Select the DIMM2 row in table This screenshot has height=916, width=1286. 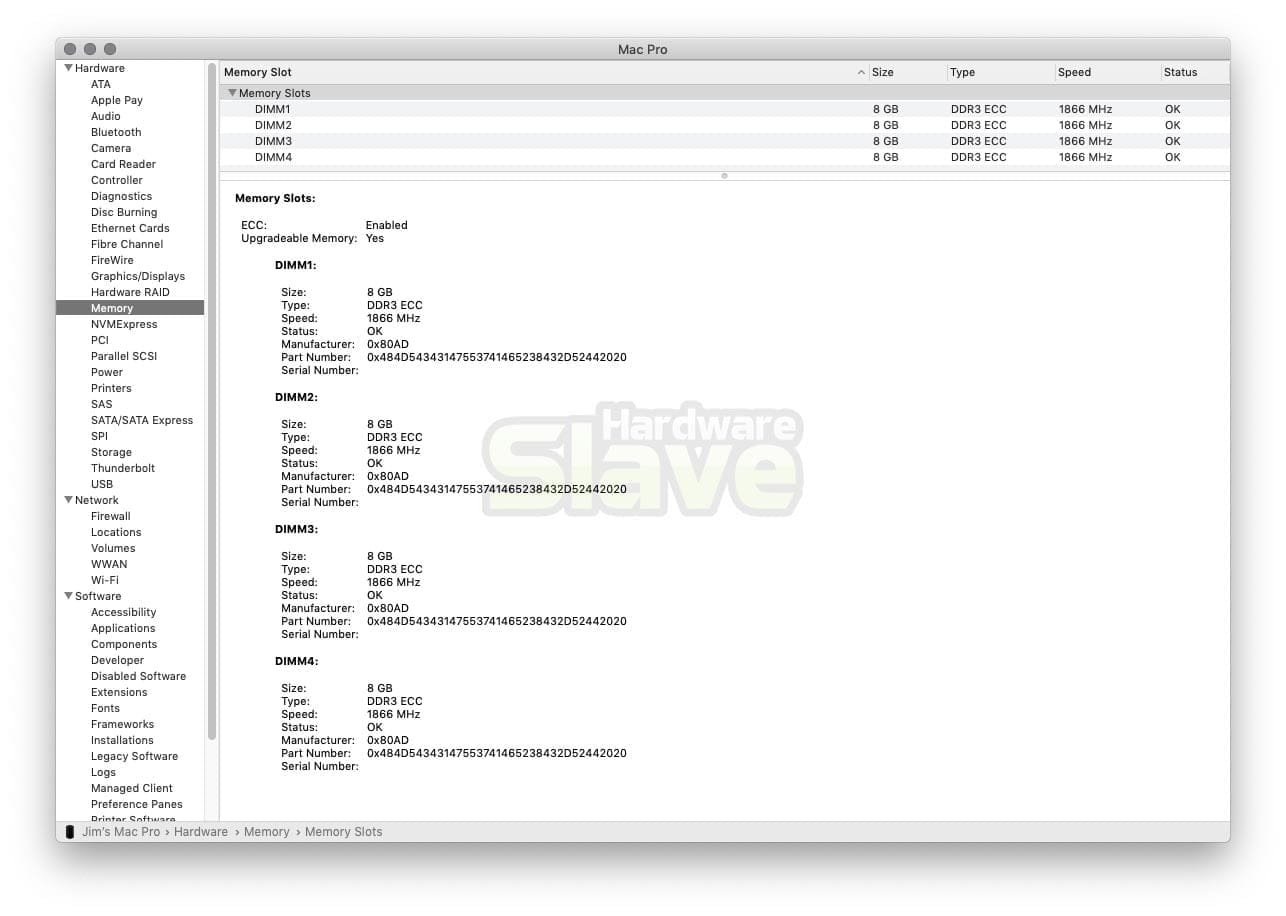tap(725, 125)
